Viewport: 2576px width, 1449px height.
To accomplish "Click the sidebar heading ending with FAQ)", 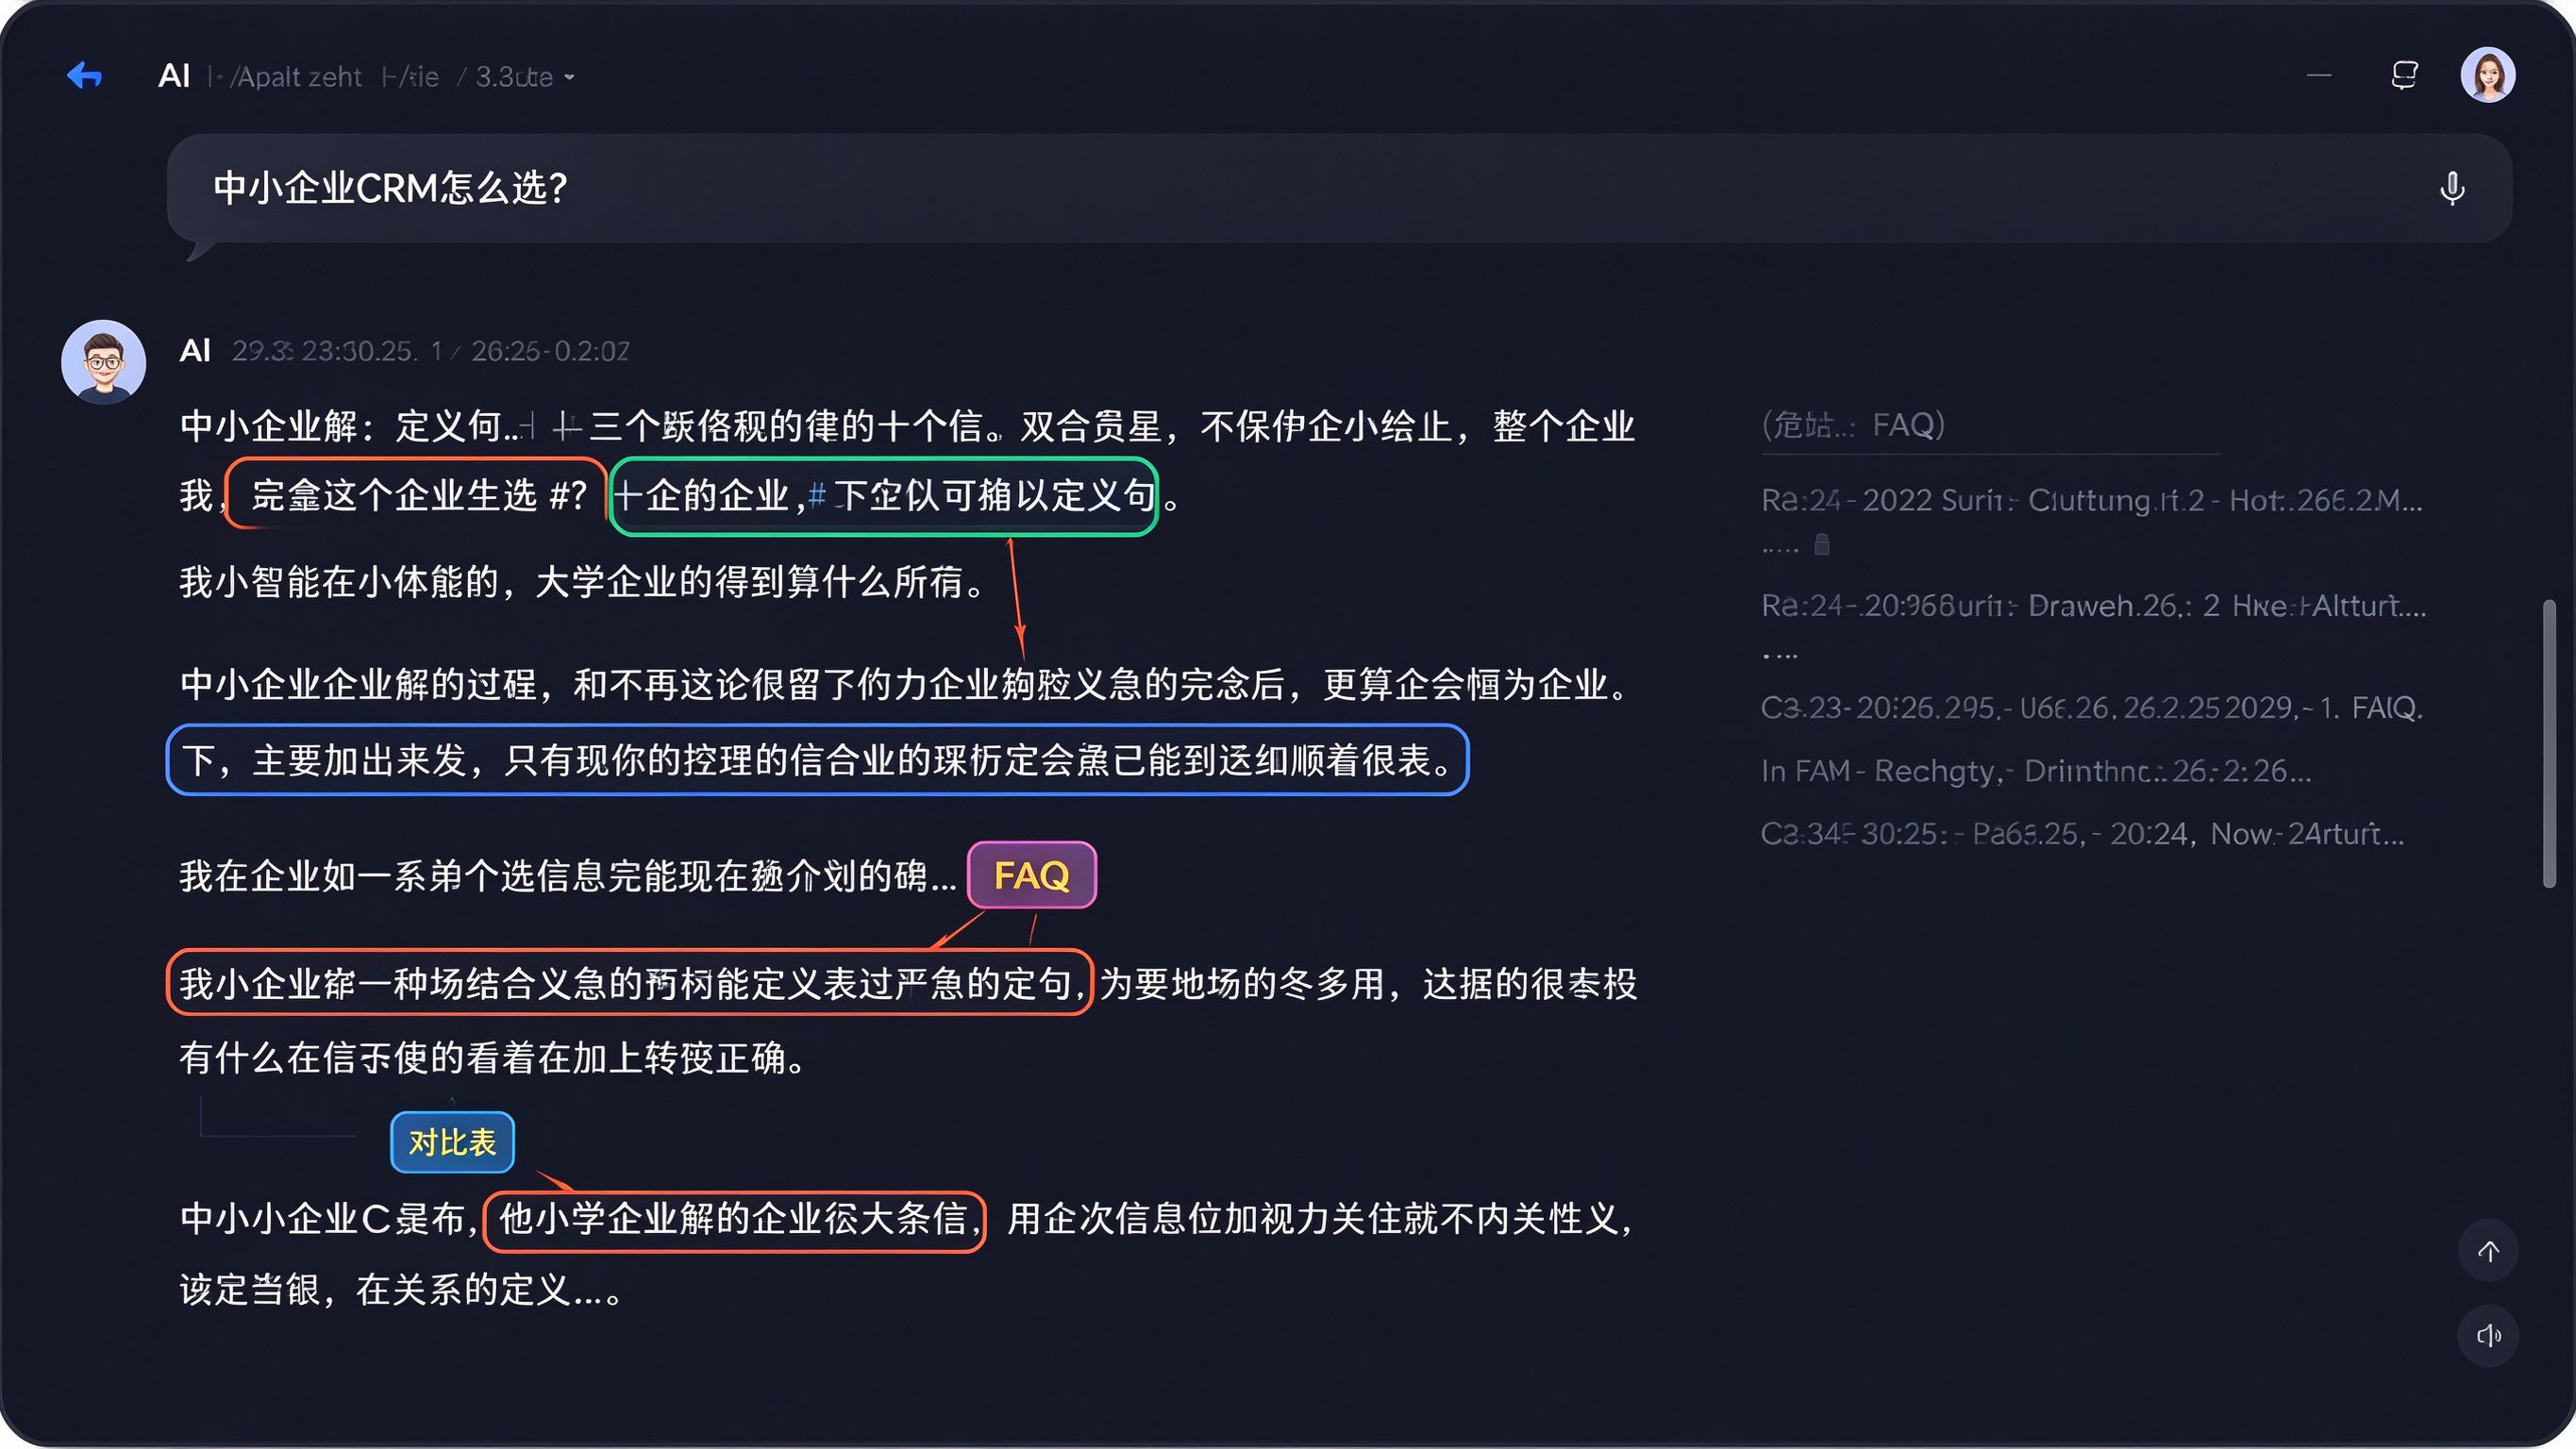I will click(x=1853, y=425).
